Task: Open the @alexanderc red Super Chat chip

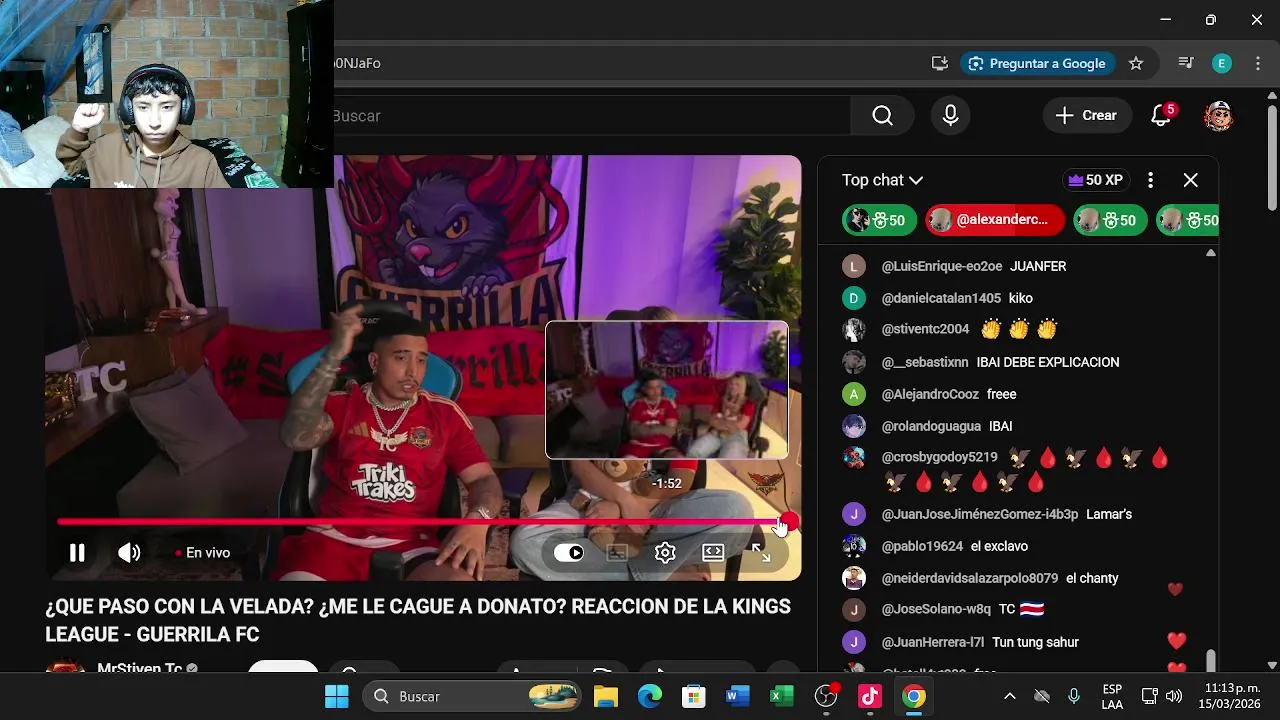Action: point(995,220)
